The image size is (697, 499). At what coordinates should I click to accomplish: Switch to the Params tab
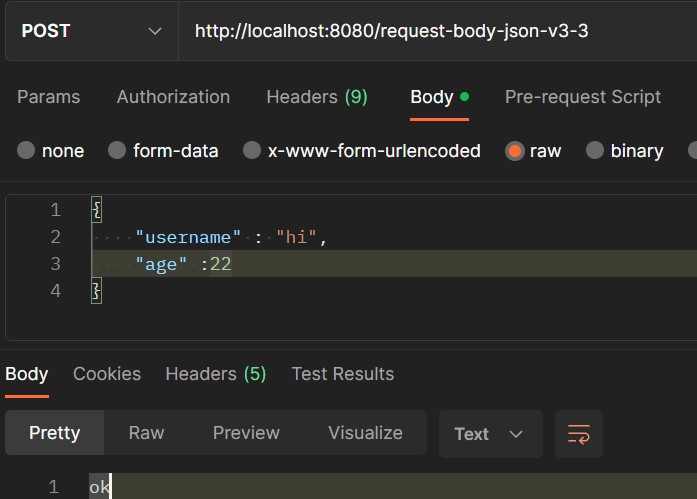tap(48, 97)
